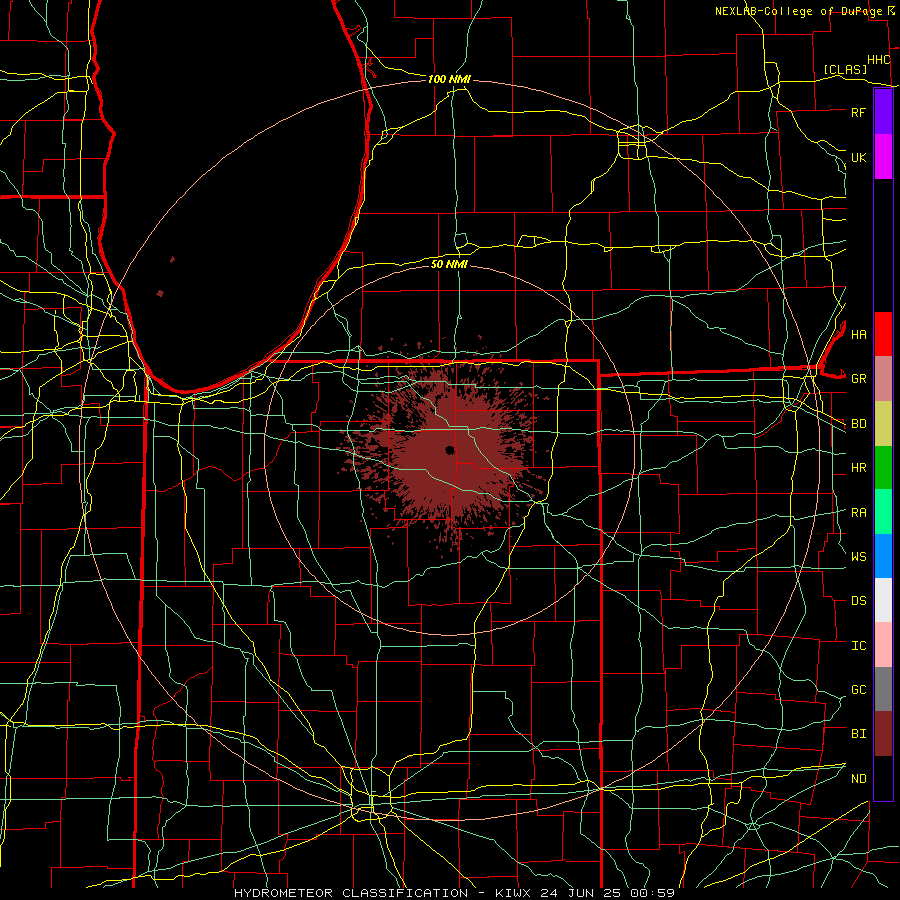This screenshot has height=900, width=900.
Task: Click the HR green legend swatch
Action: tap(883, 468)
